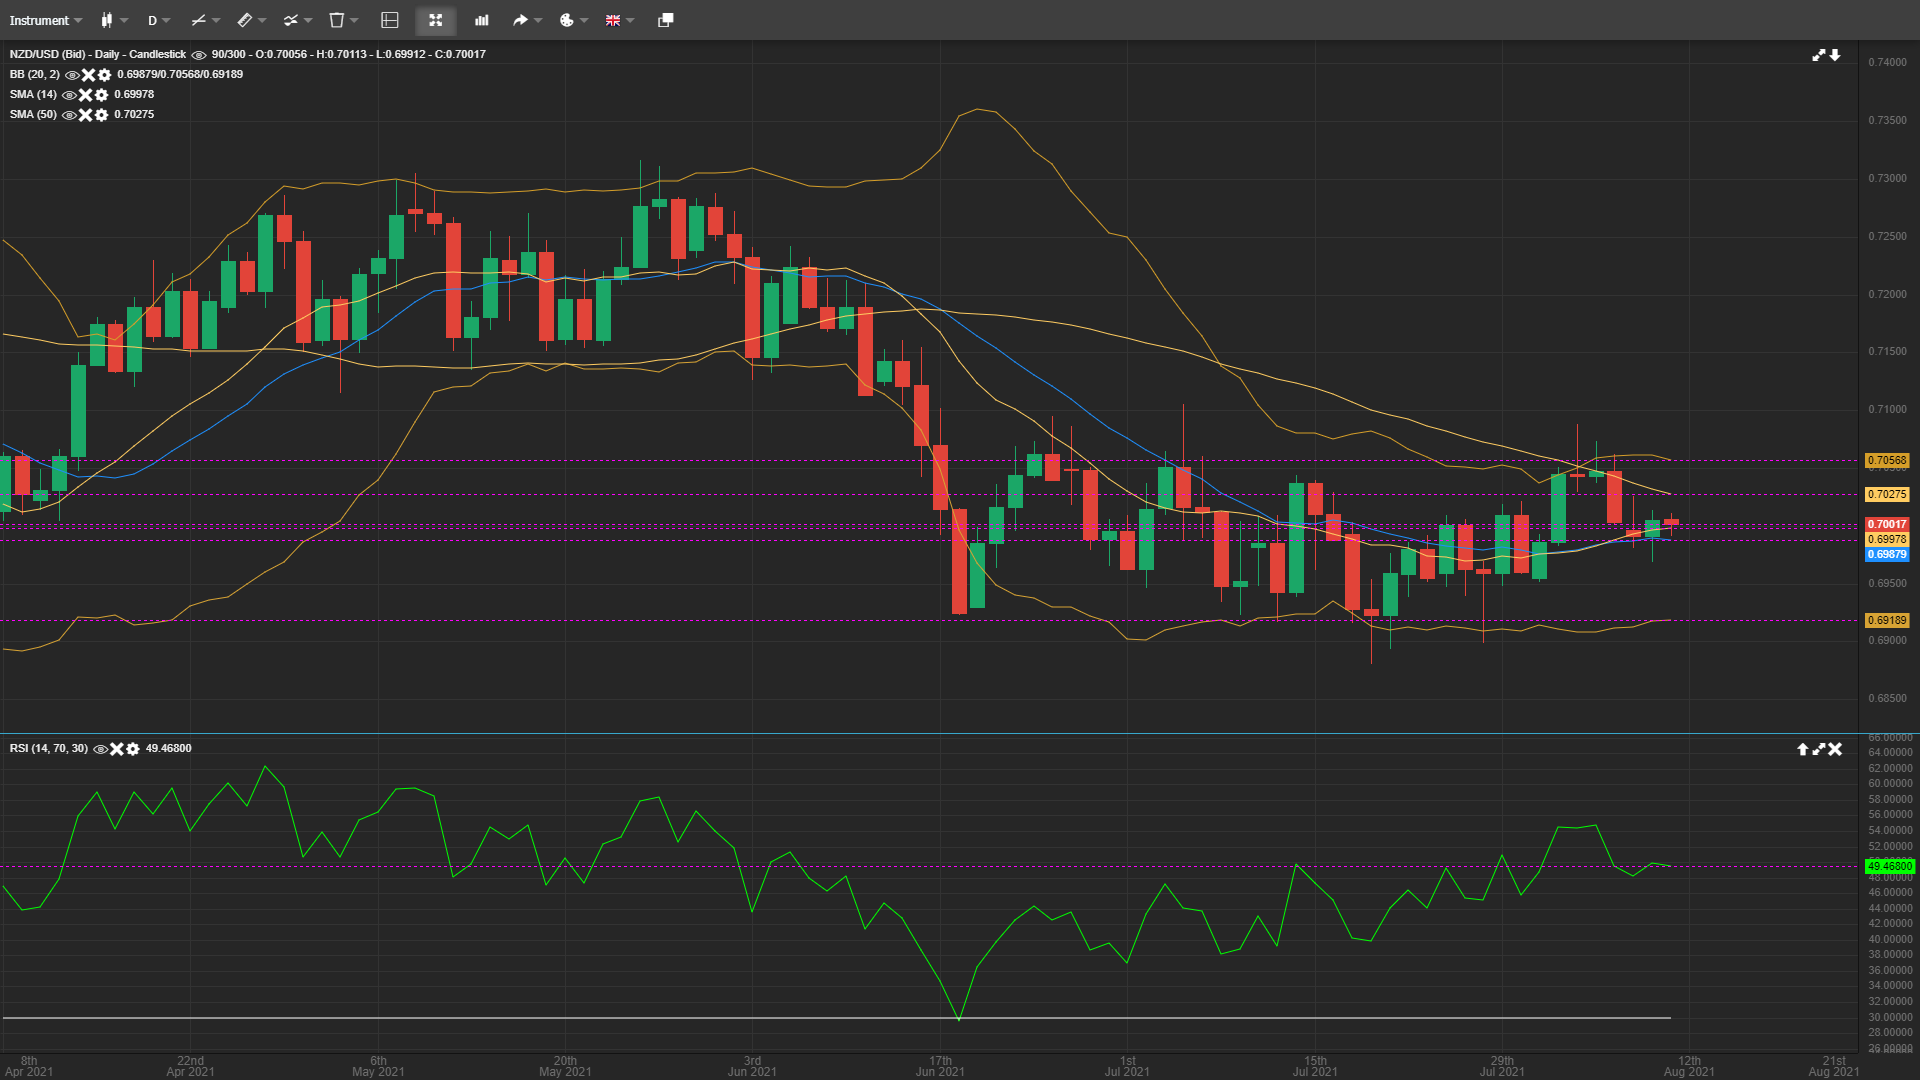The image size is (1920, 1080).
Task: Click the bar chart volume icon
Action: point(482,20)
